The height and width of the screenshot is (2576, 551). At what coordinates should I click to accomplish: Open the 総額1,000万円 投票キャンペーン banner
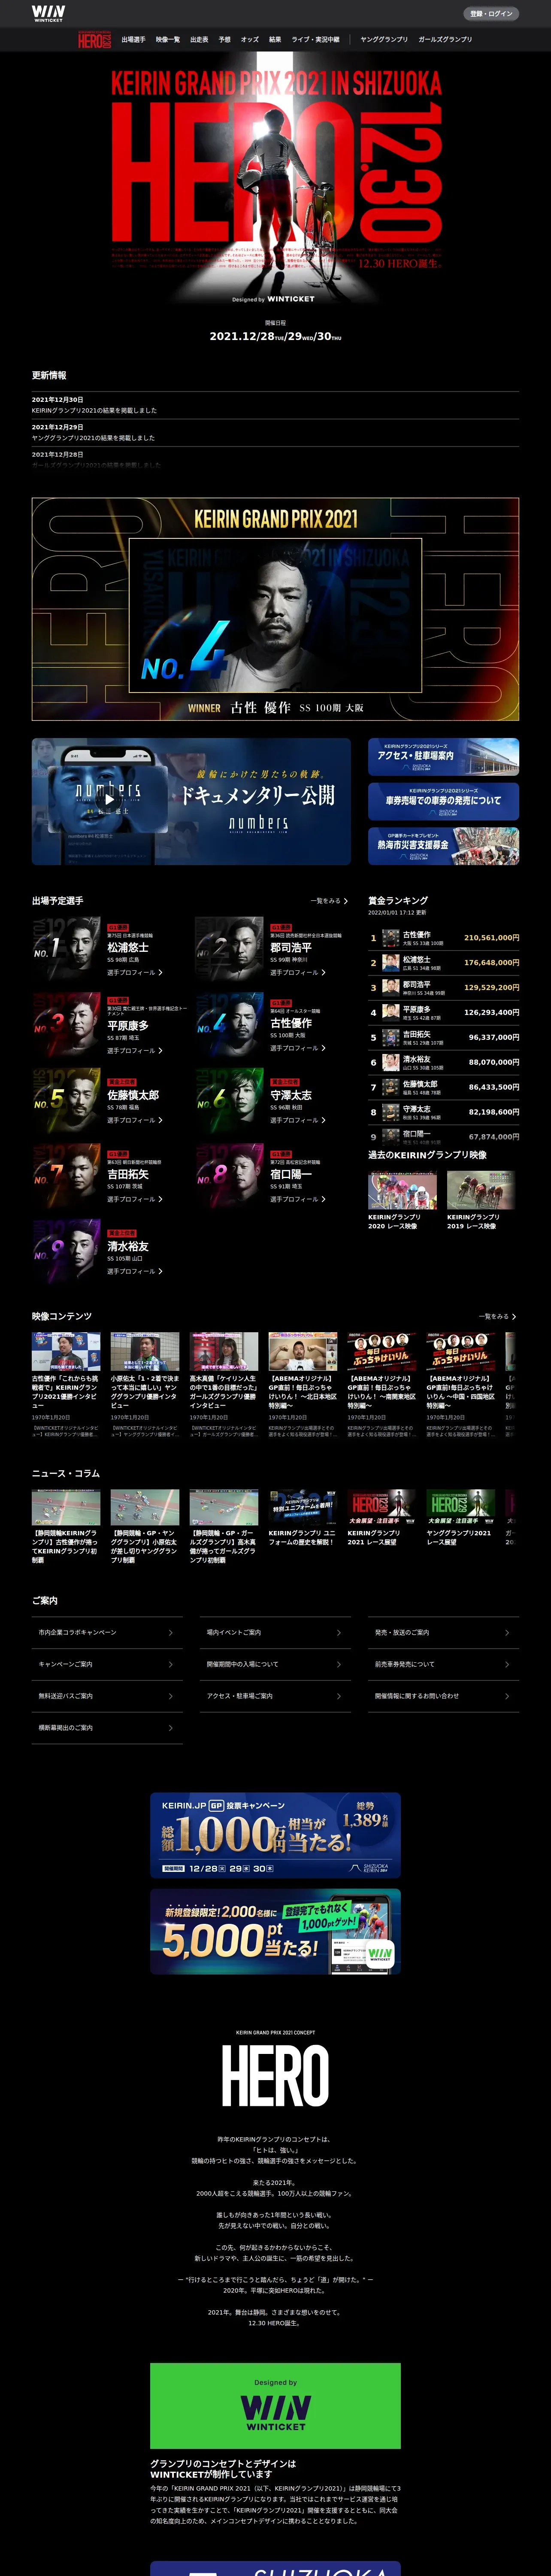point(275,1836)
